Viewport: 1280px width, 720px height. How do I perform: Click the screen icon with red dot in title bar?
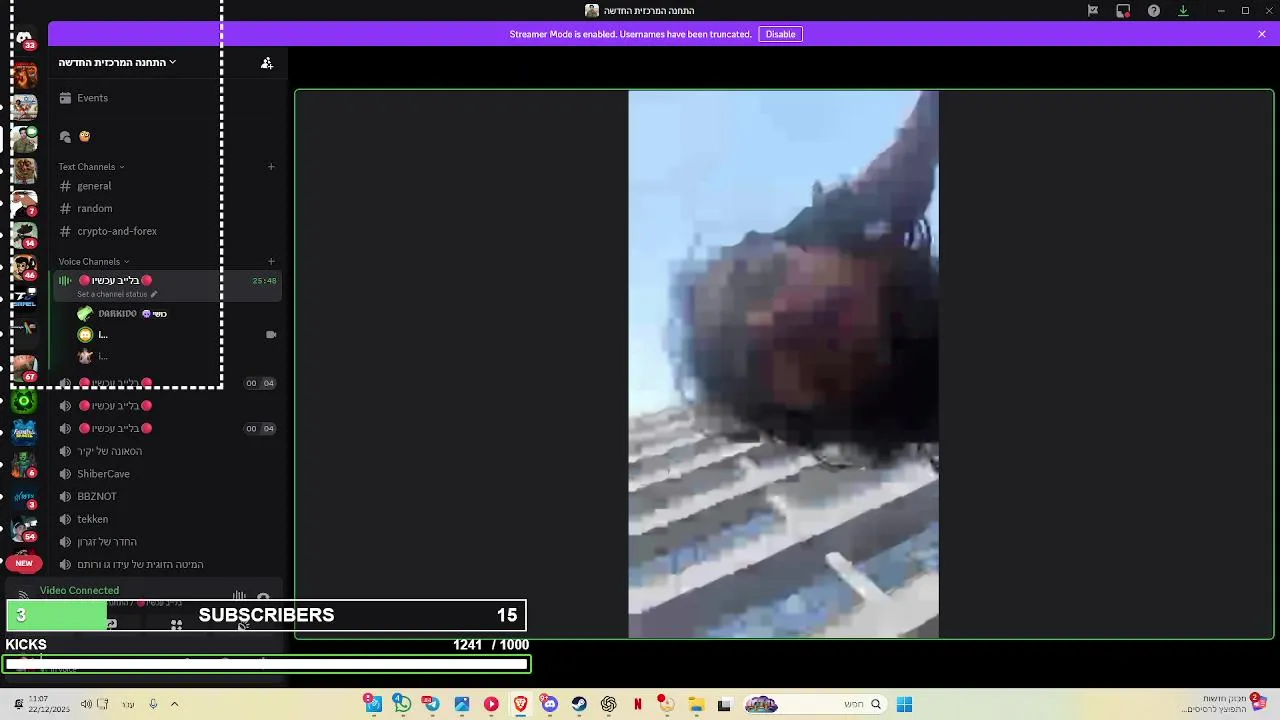[1123, 10]
